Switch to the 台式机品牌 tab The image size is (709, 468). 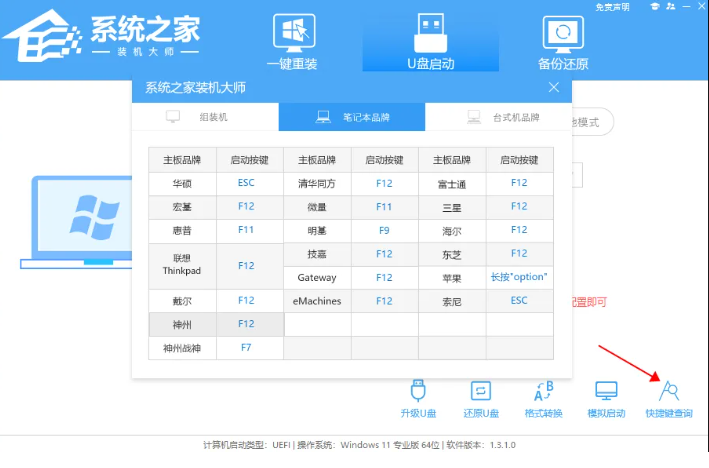coord(498,117)
